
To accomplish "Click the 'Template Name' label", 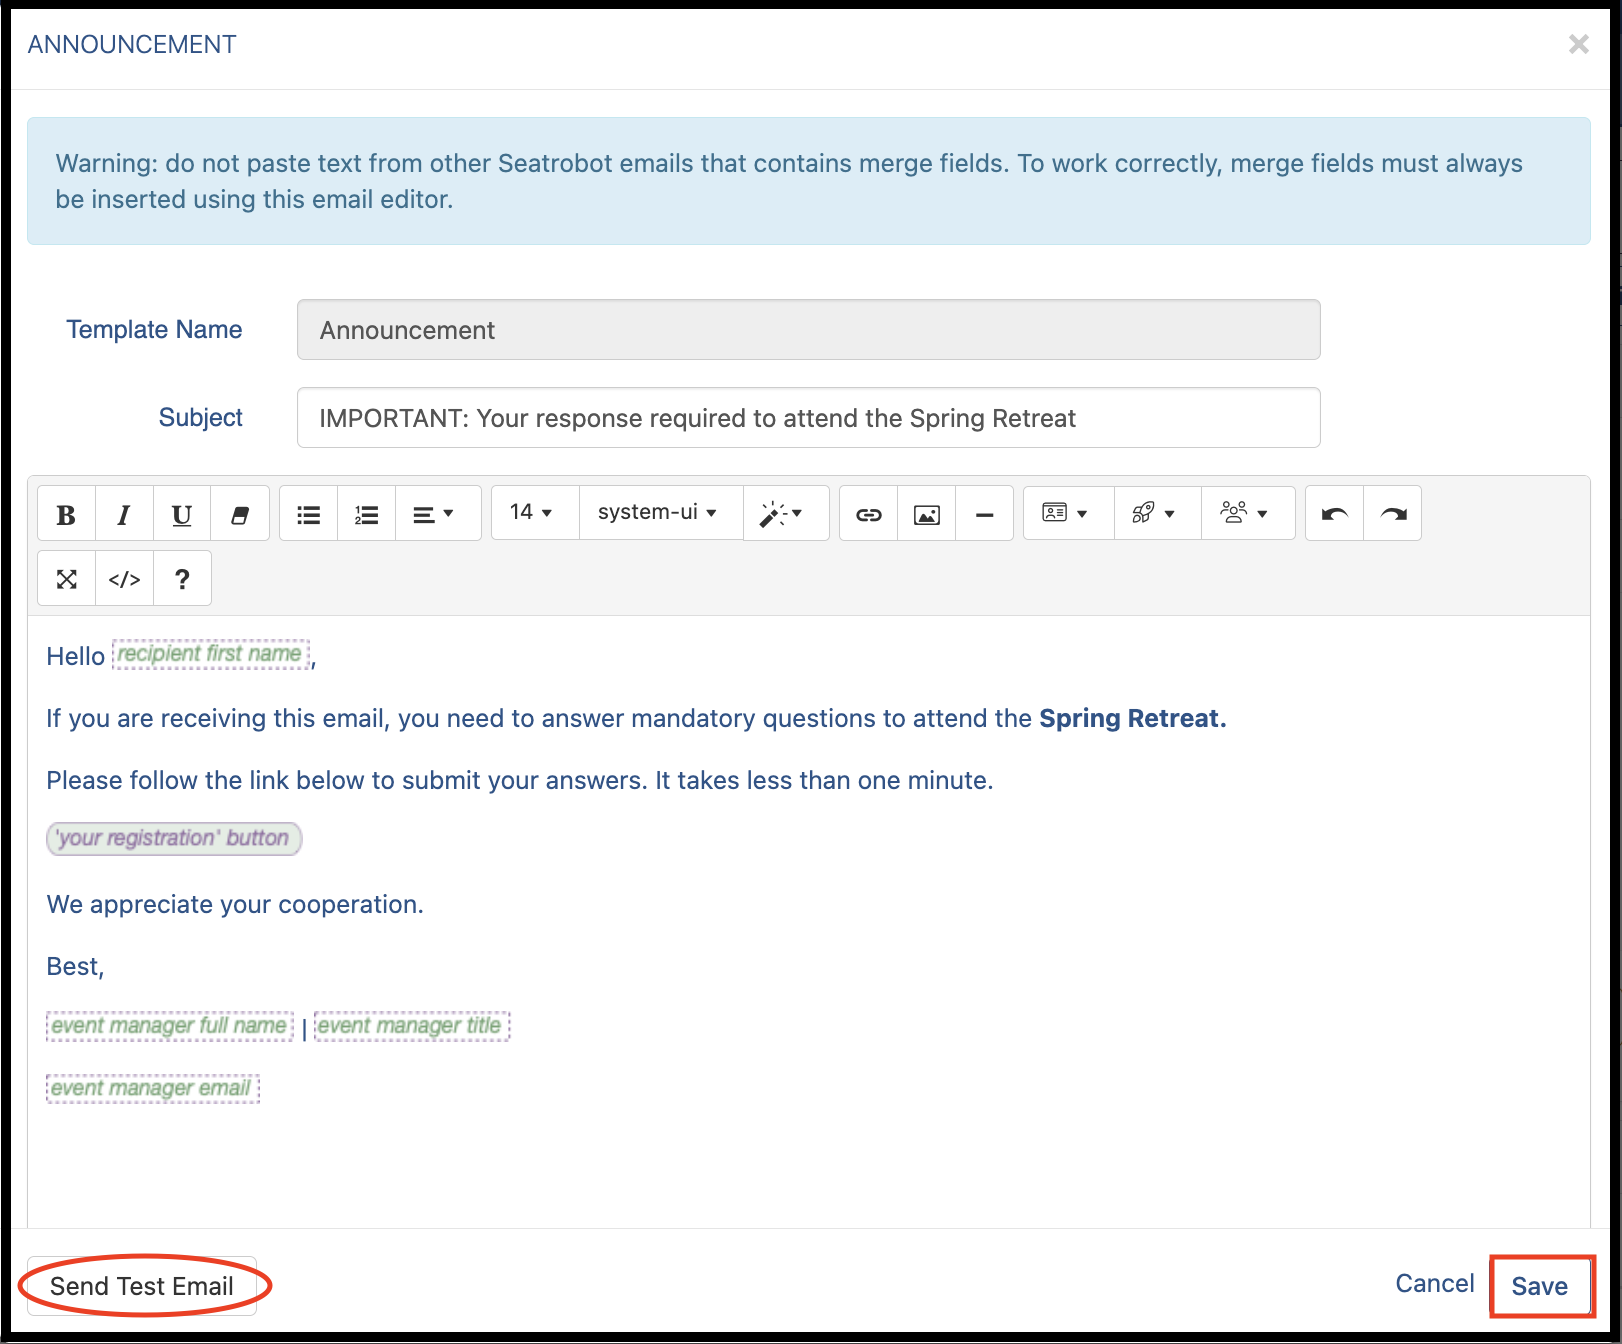I will click(154, 330).
